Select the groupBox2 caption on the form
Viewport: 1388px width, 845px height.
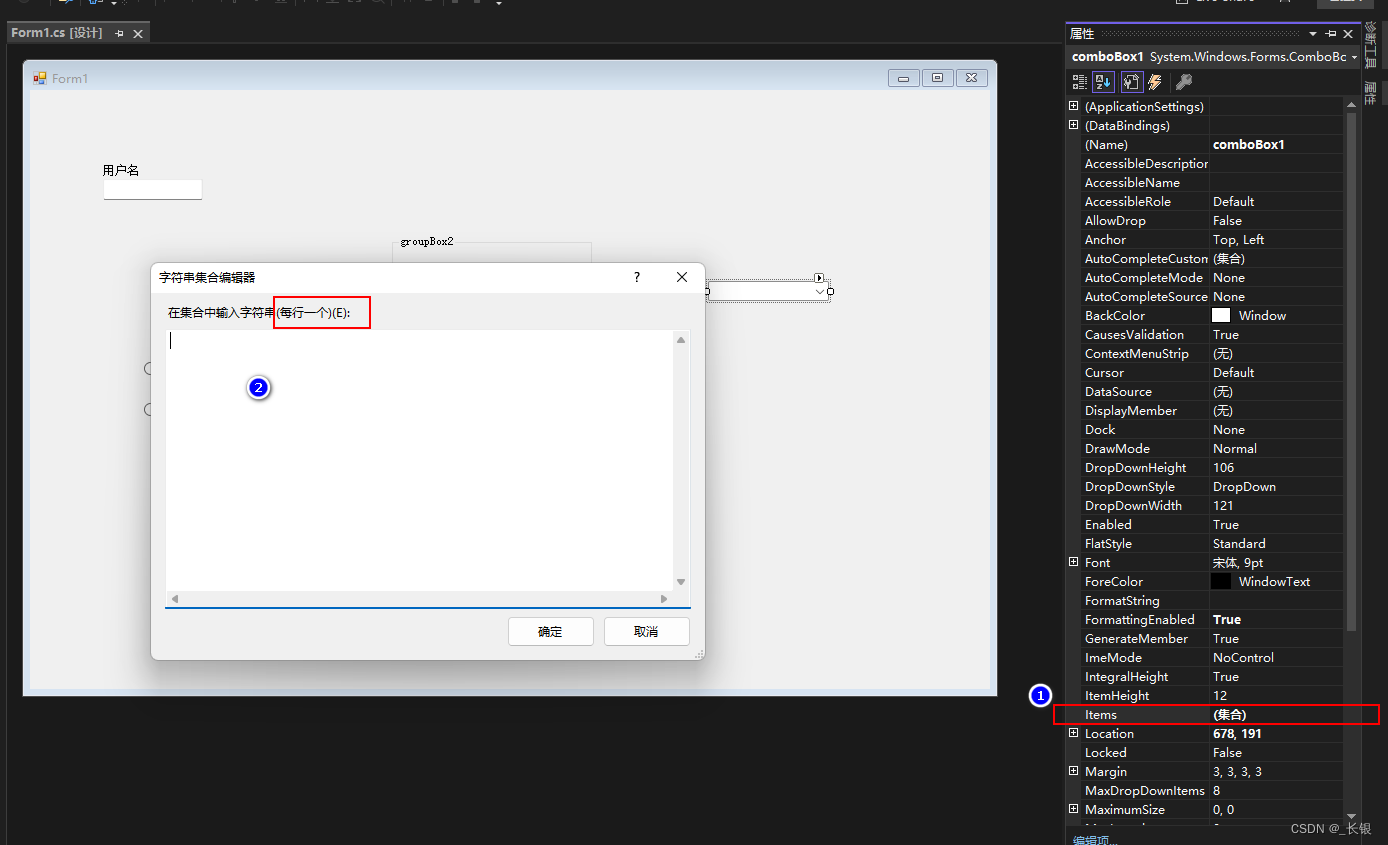click(427, 242)
